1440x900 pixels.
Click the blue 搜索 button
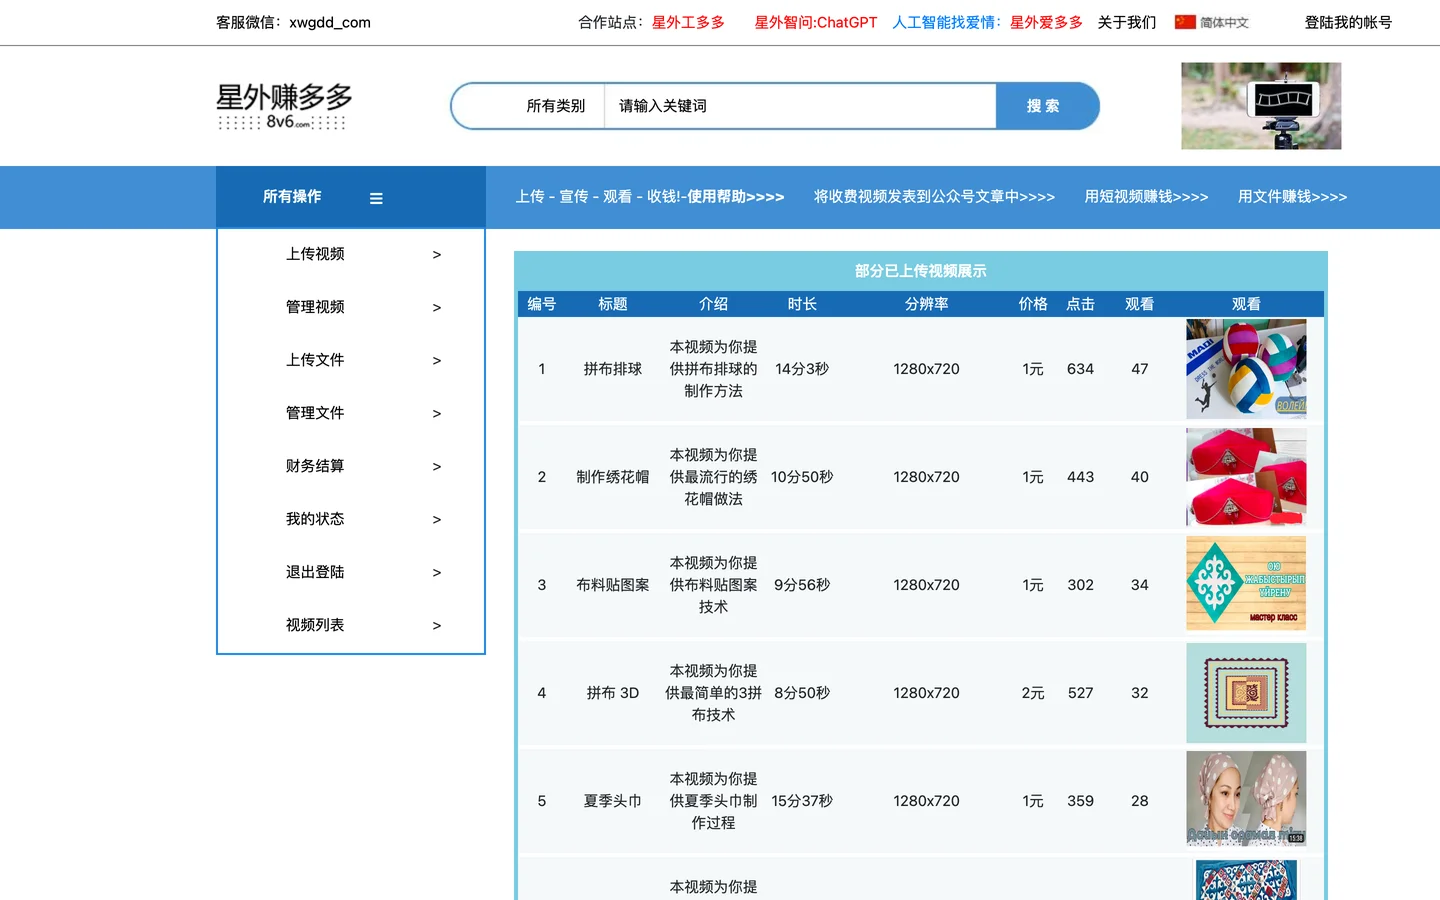pyautogui.click(x=1046, y=106)
